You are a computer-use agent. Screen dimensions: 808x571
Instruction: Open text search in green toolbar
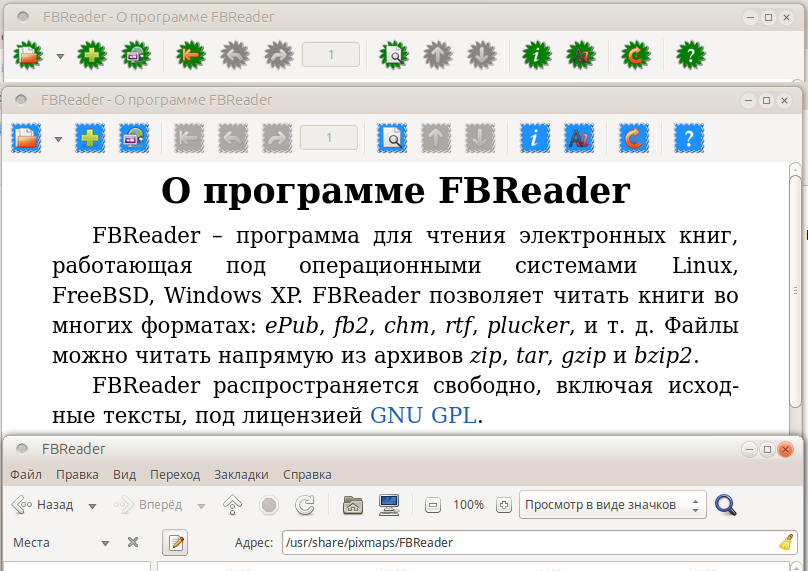pyautogui.click(x=394, y=55)
